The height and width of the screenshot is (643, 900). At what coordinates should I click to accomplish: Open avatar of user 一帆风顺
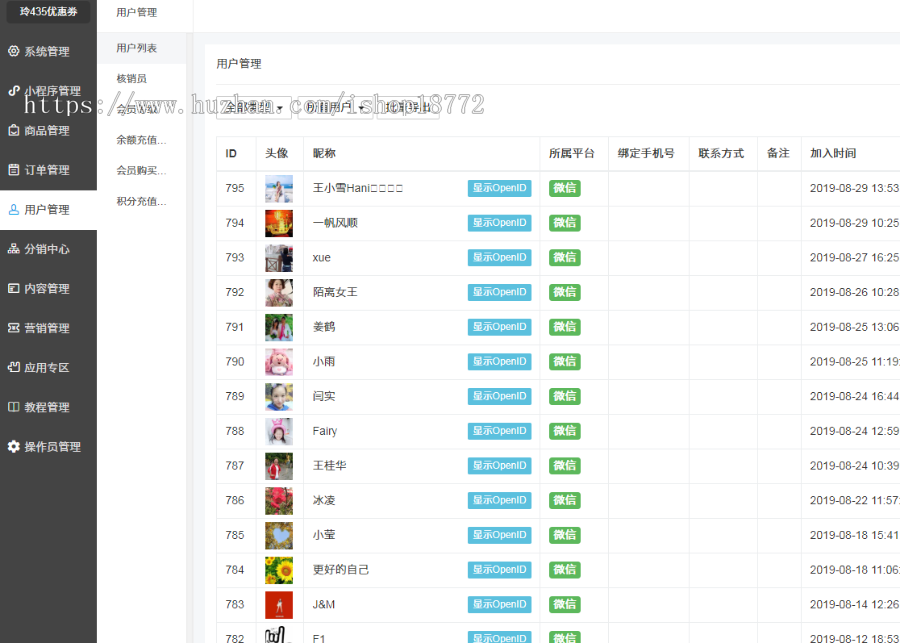pos(279,223)
